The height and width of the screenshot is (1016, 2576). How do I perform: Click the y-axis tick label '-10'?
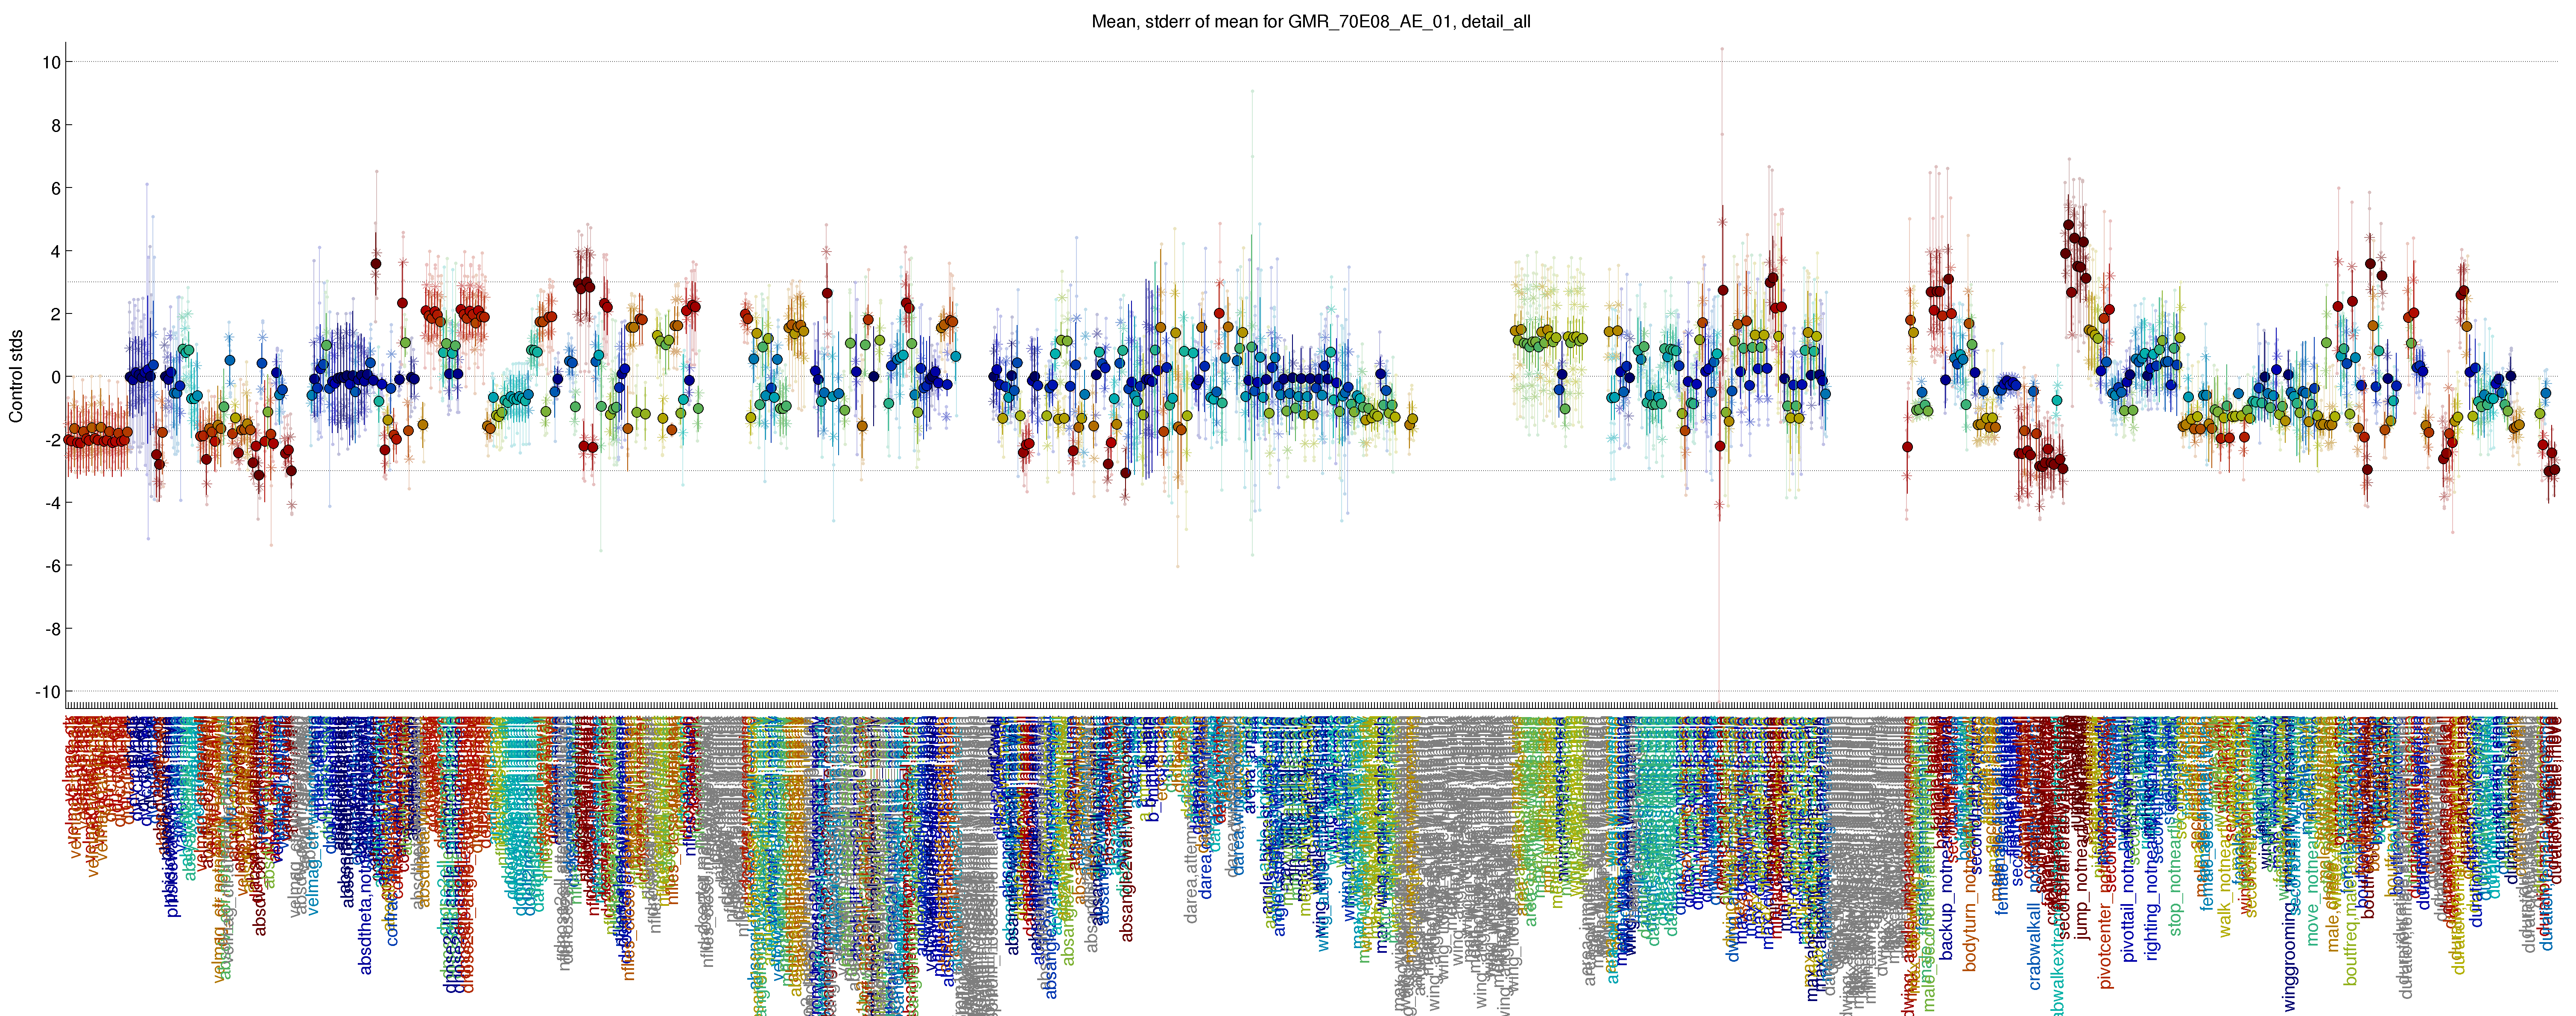click(x=48, y=692)
